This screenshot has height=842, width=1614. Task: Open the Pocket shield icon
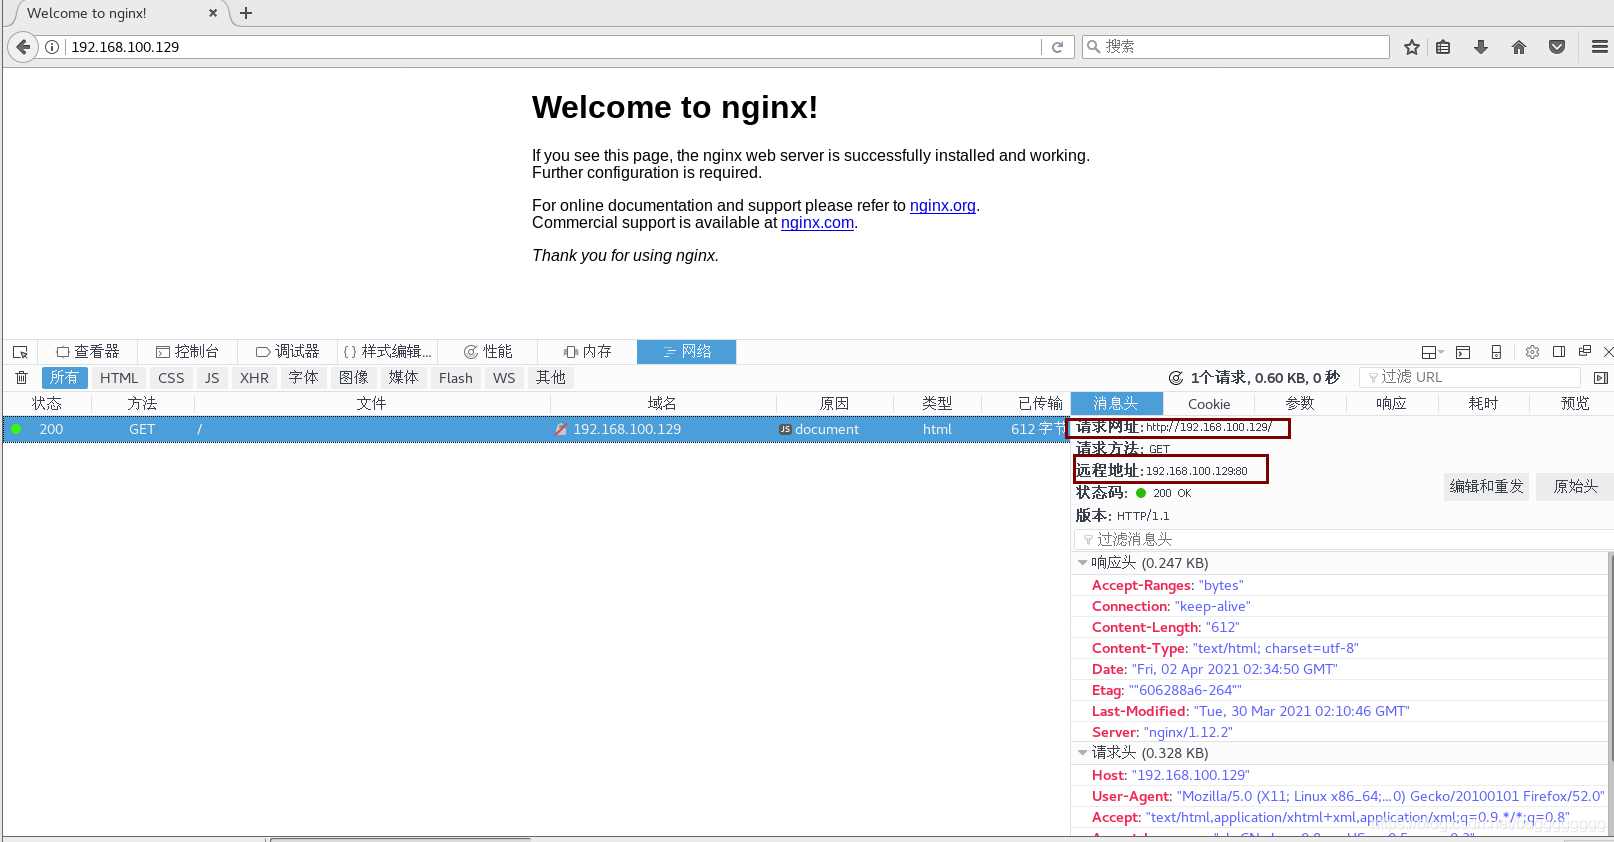(x=1557, y=47)
